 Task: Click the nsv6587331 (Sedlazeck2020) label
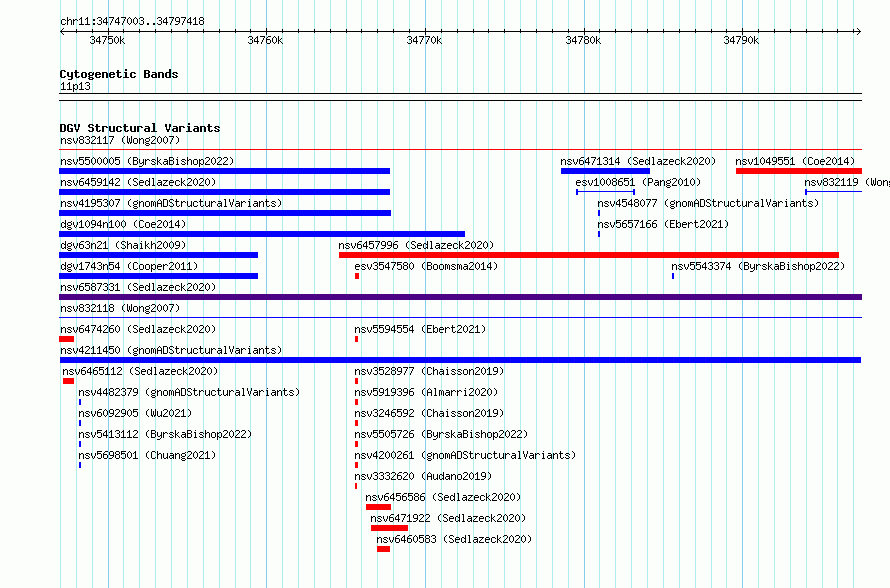tap(138, 287)
